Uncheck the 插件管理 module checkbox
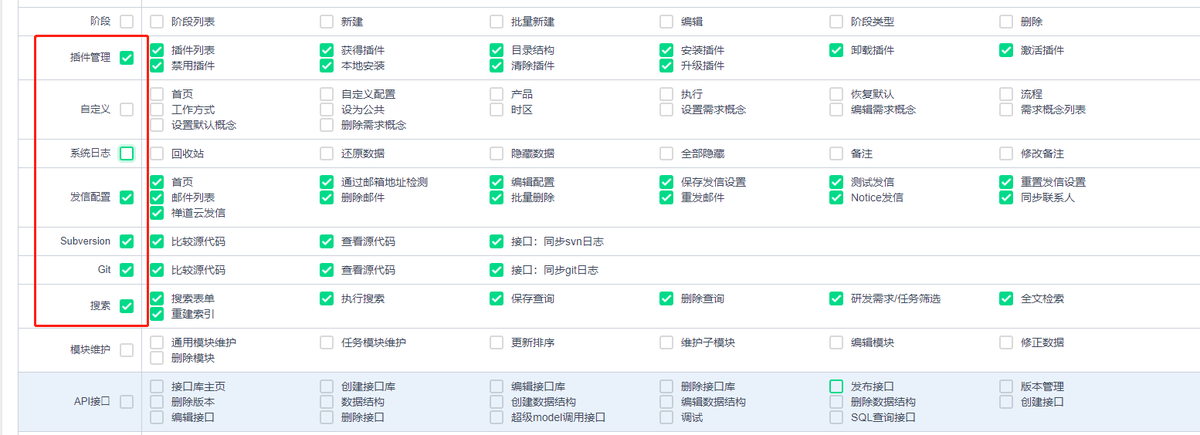The image size is (1200, 435). [126, 58]
